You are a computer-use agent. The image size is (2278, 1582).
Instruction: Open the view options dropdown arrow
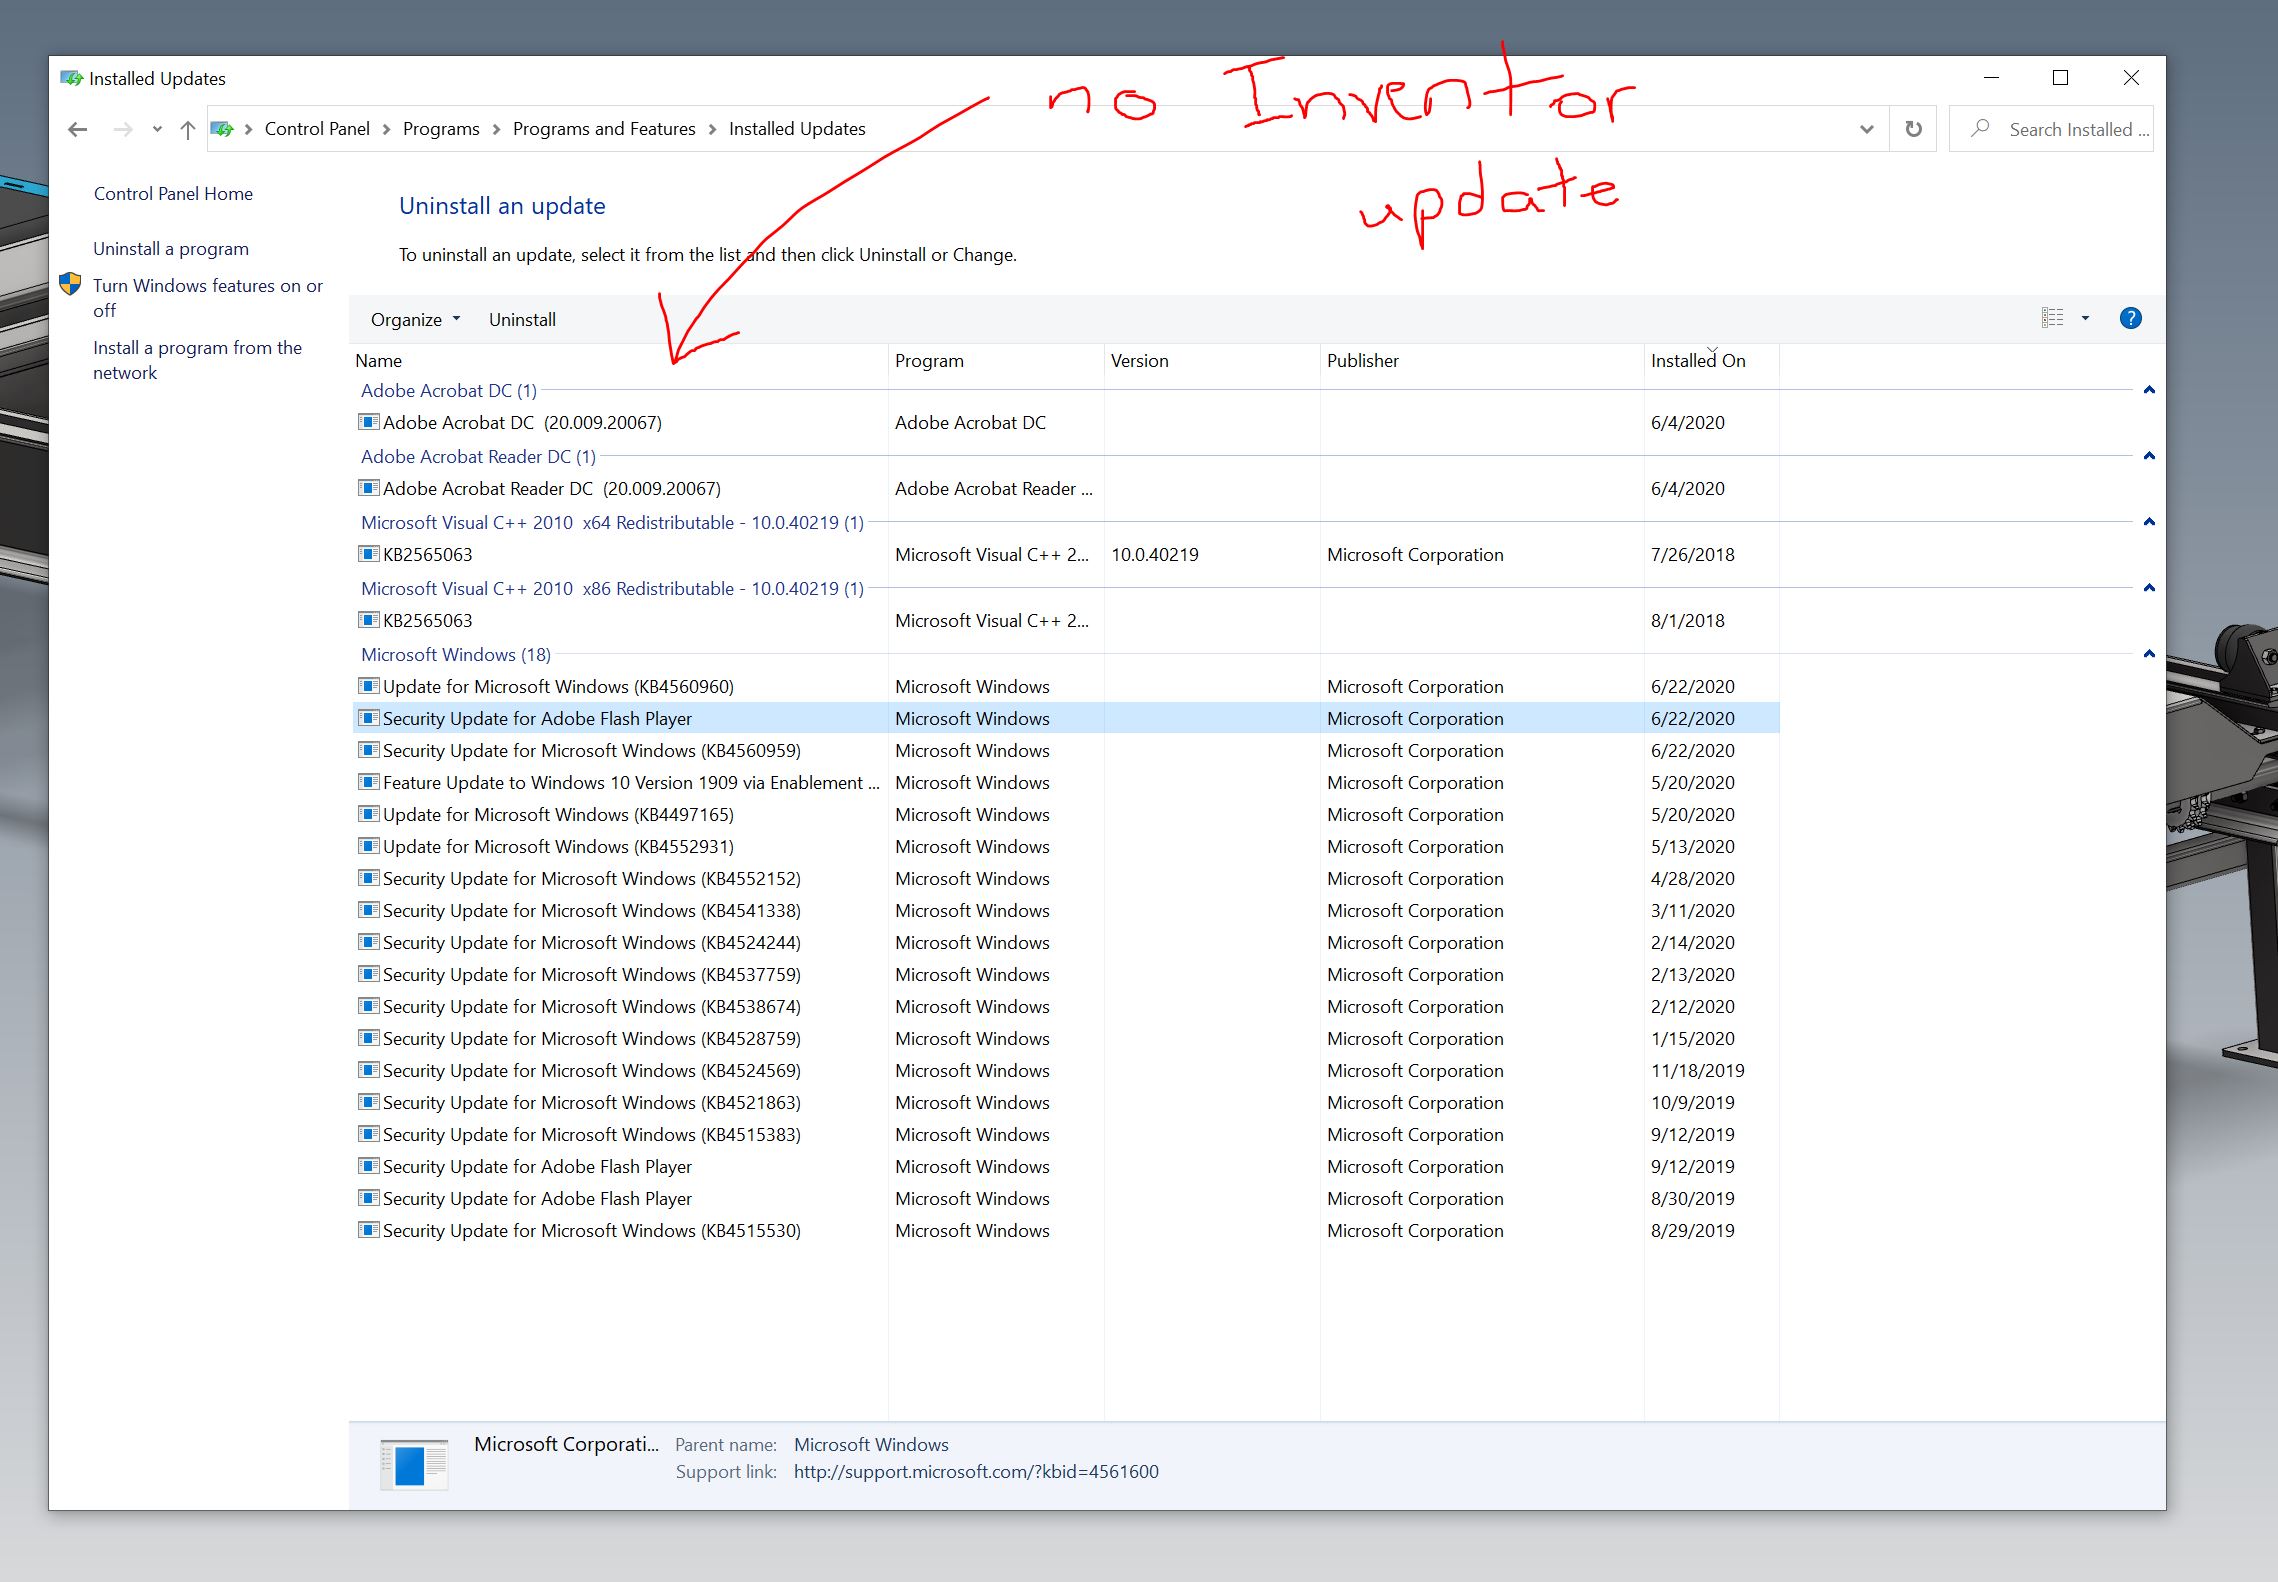coord(2085,318)
